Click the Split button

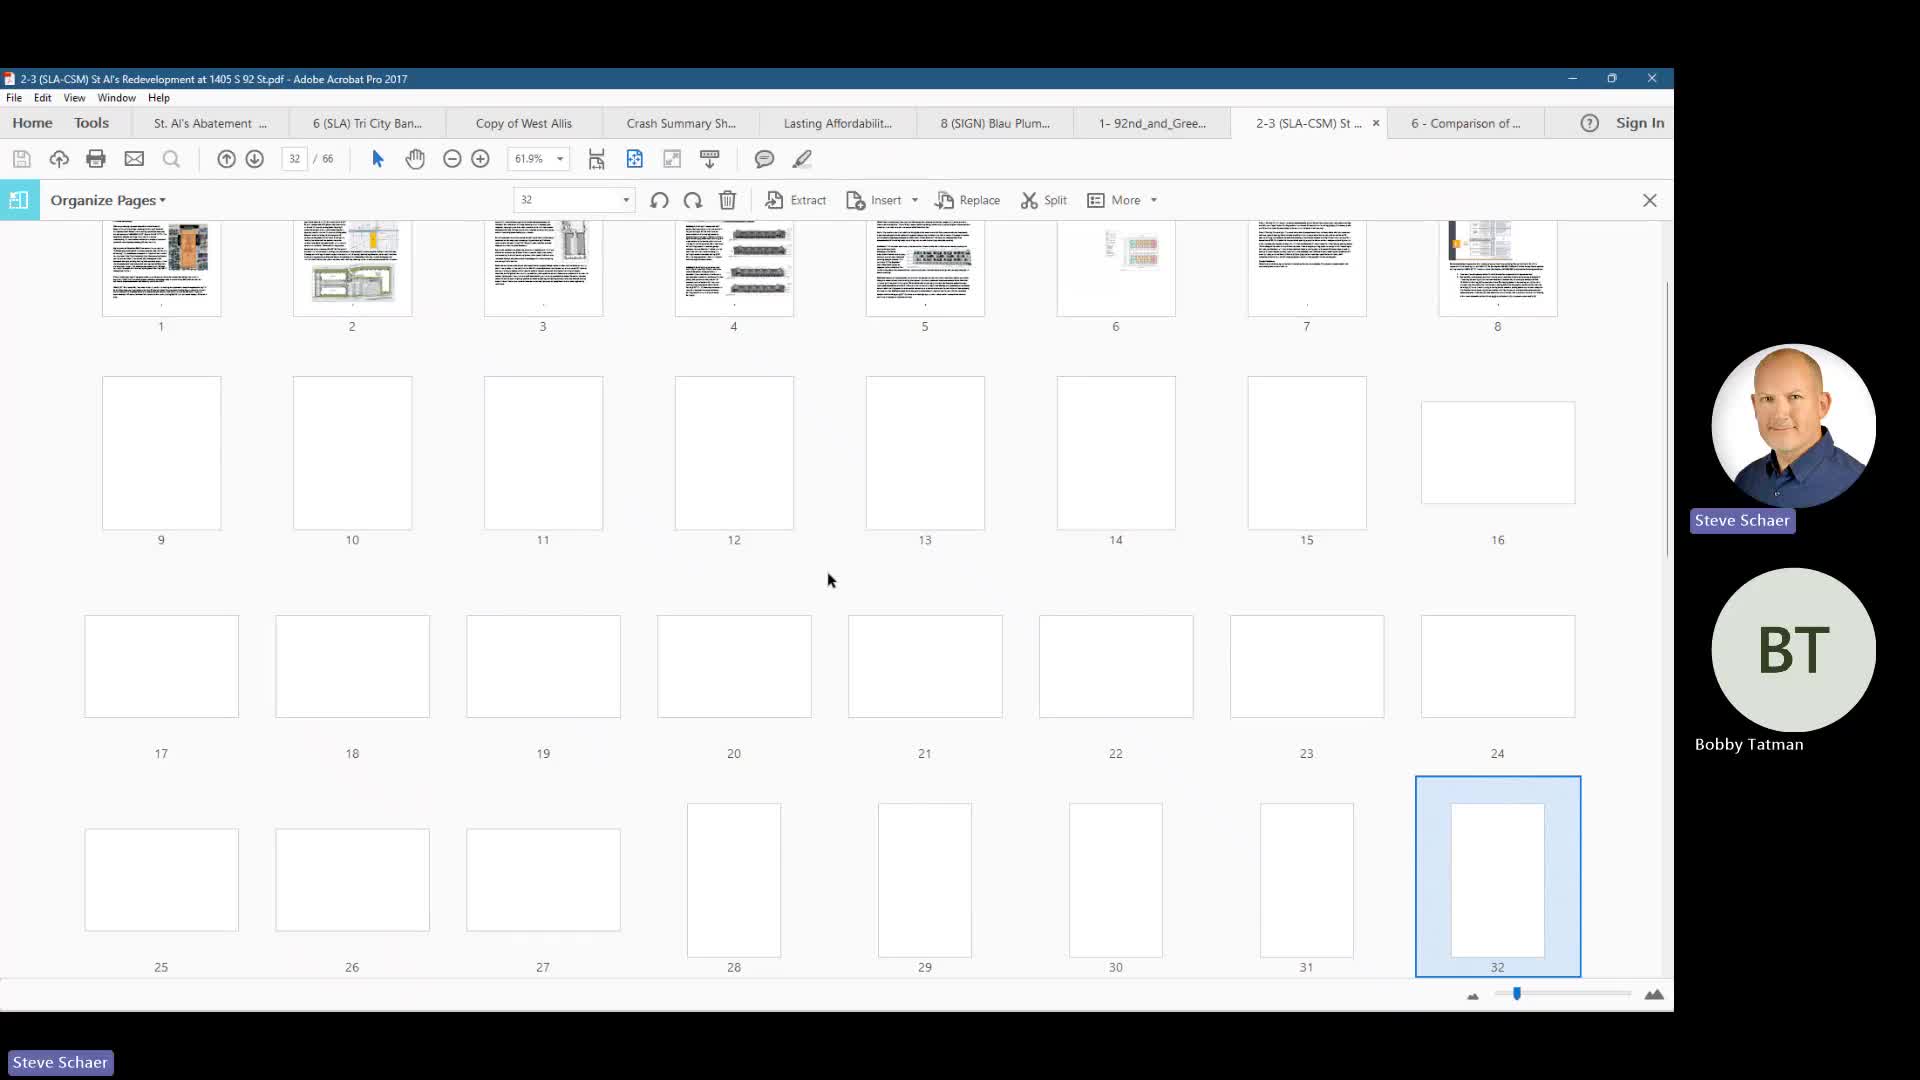(1044, 200)
